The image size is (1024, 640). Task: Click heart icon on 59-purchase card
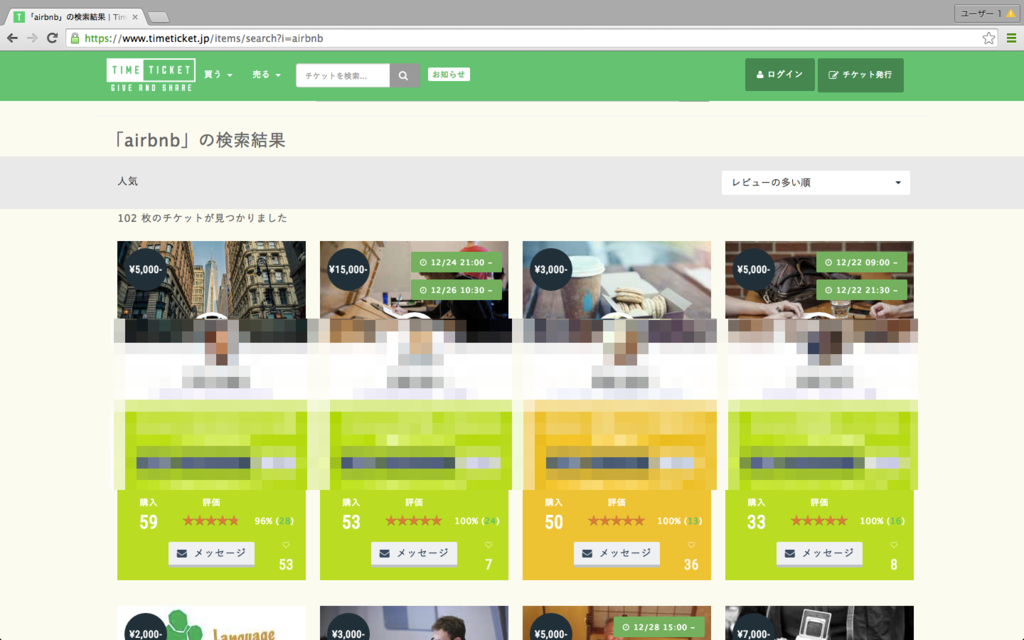tap(285, 545)
